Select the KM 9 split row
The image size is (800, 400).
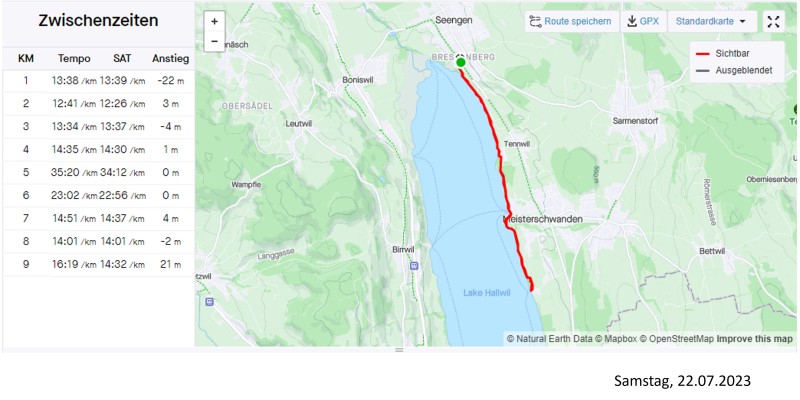coord(99,264)
